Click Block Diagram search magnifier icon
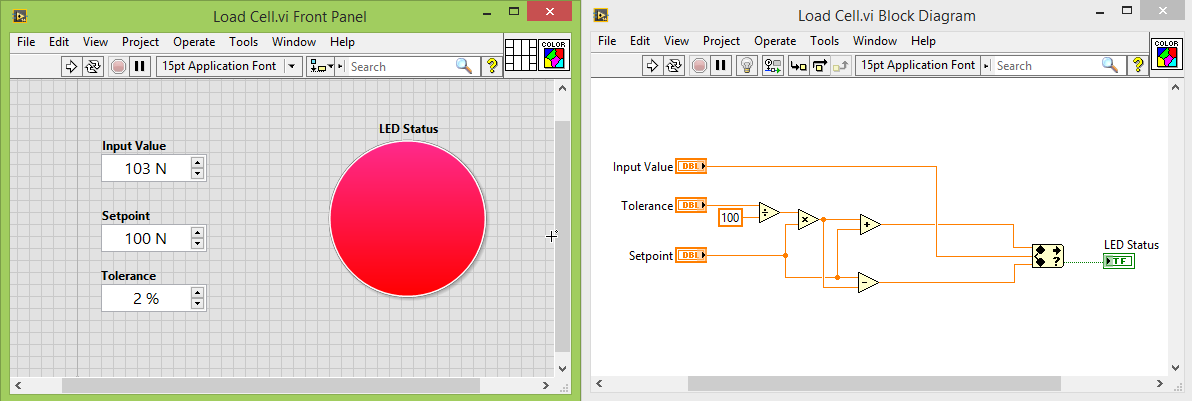Image resolution: width=1192 pixels, height=401 pixels. click(x=1111, y=65)
